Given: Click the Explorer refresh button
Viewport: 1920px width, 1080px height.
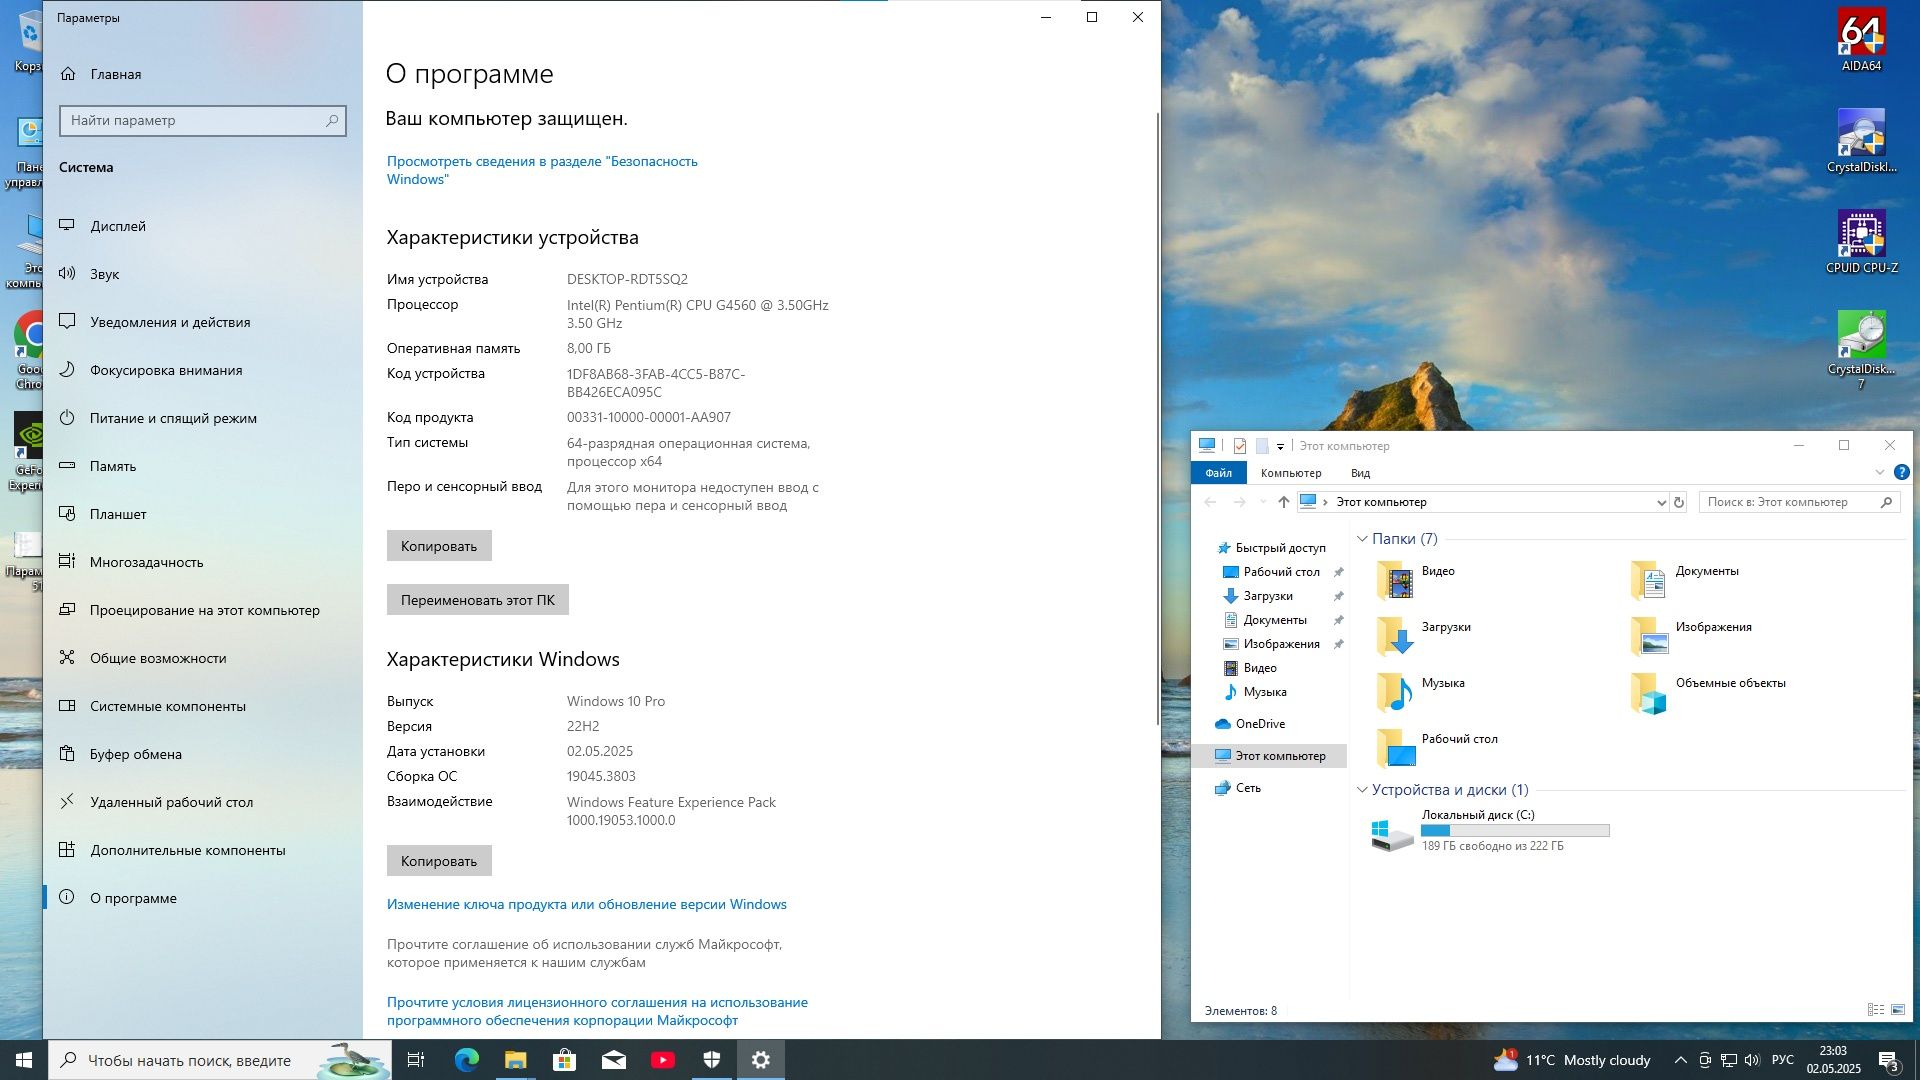Looking at the screenshot, I should tap(1679, 502).
